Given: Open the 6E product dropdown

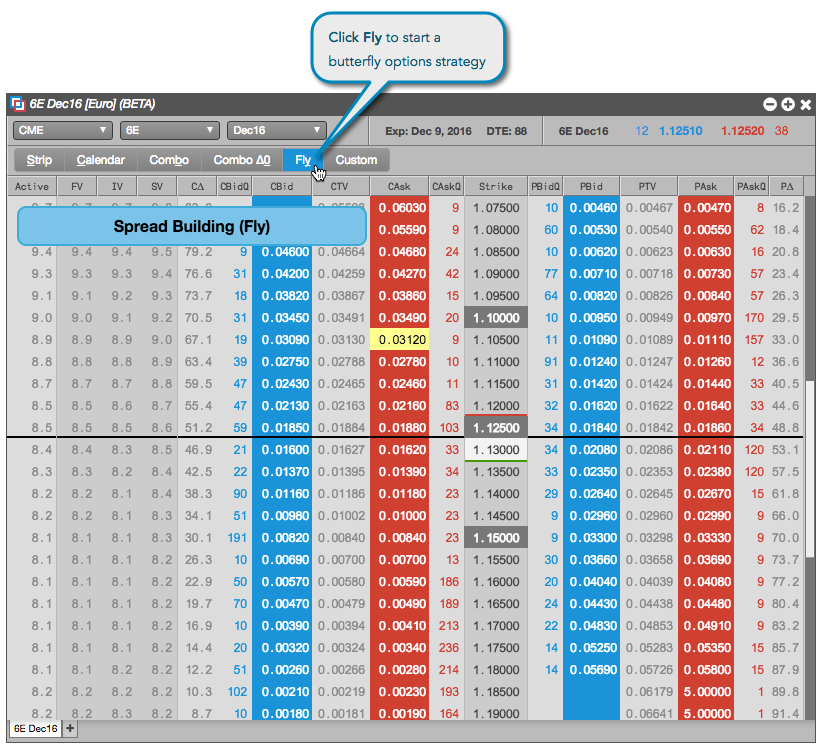Looking at the screenshot, I should pyautogui.click(x=170, y=130).
